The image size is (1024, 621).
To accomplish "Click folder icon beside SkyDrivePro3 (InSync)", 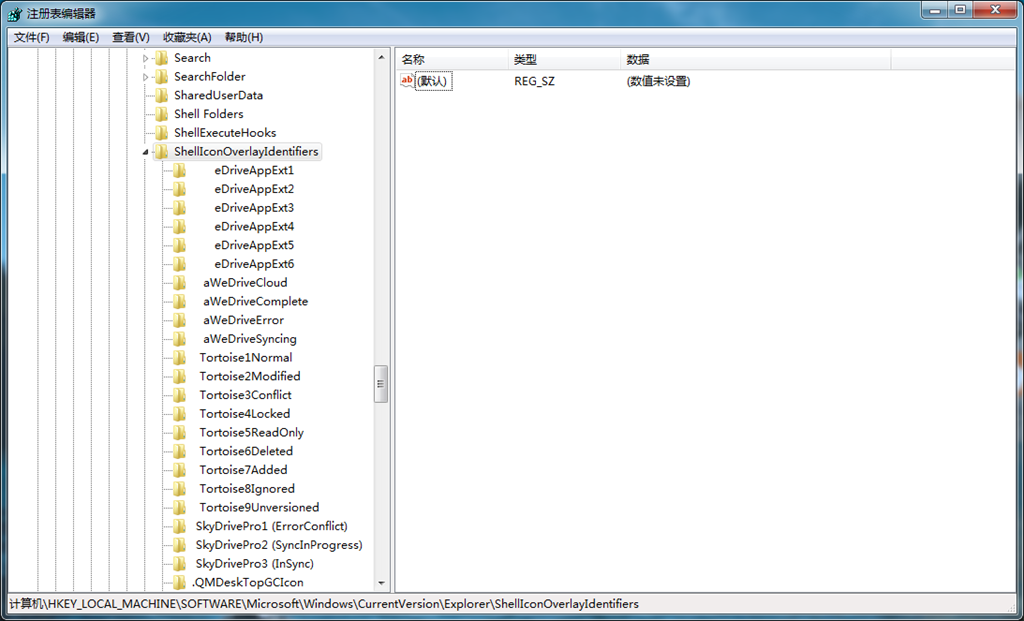I will pyautogui.click(x=179, y=564).
